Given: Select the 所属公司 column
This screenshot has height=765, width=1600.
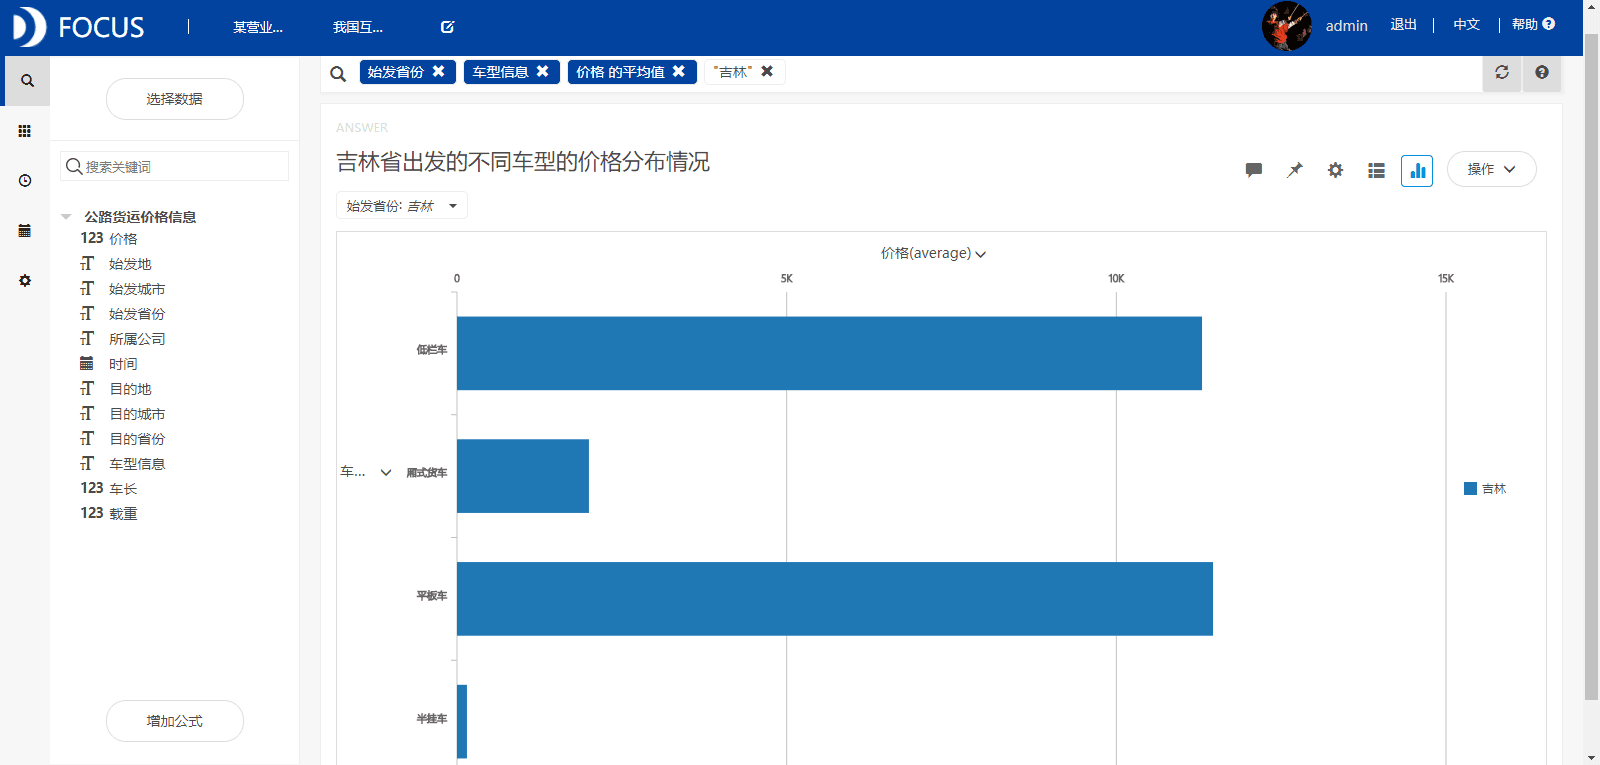Looking at the screenshot, I should click(137, 339).
